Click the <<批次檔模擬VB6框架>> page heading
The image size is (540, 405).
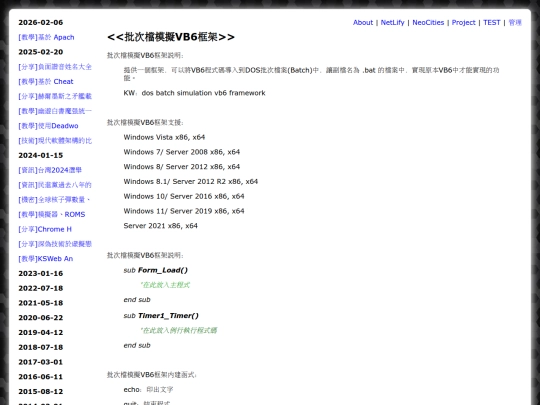[x=171, y=37]
